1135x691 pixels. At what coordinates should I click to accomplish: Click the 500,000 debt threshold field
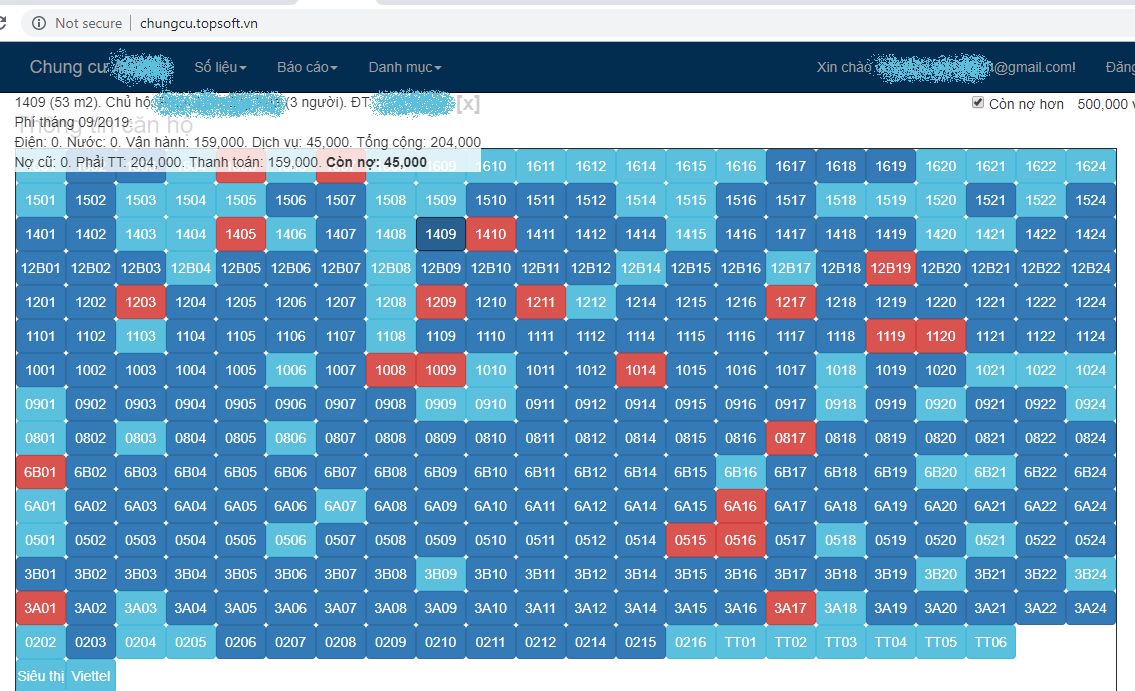(1104, 104)
